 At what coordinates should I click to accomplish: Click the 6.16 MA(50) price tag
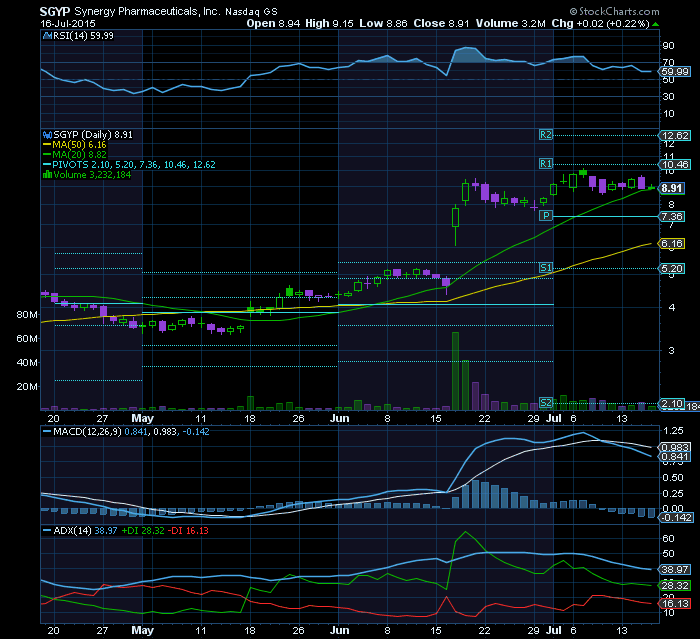click(x=672, y=244)
